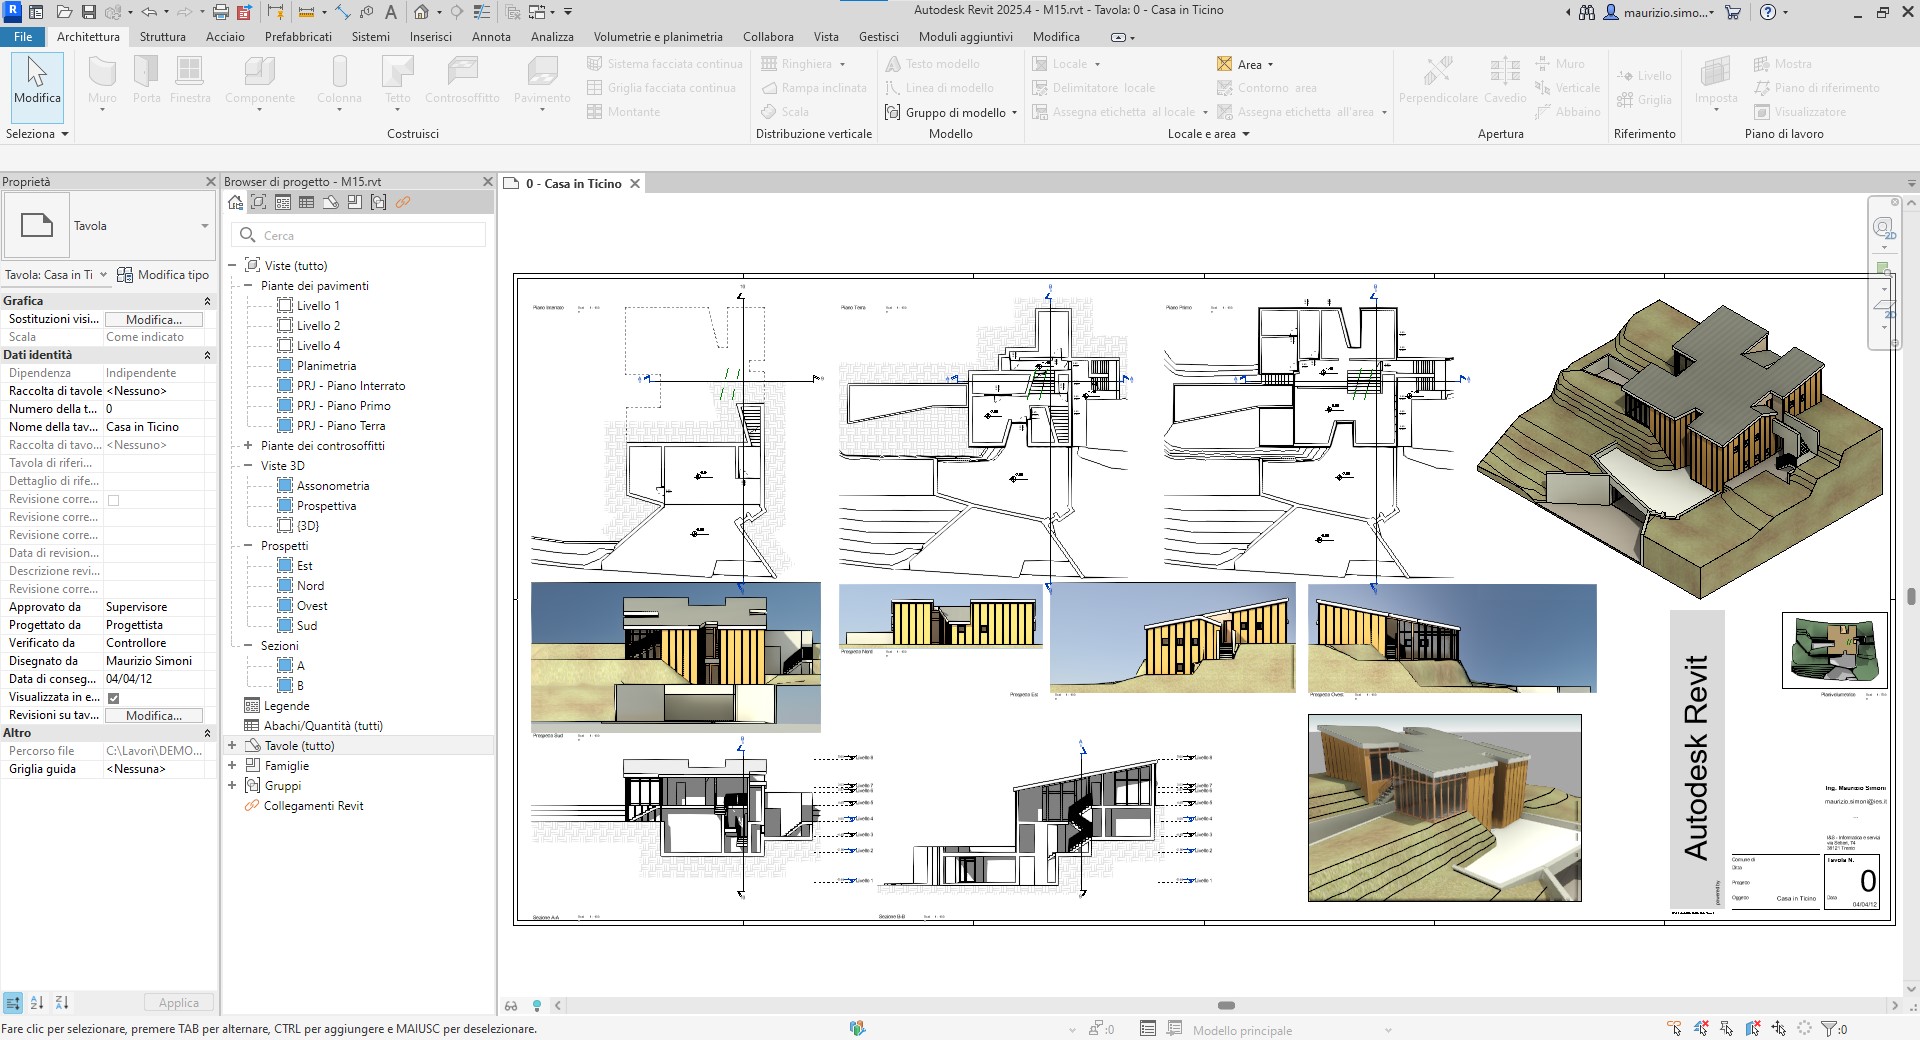Expand the Piante dei controsoffitti node

point(247,445)
